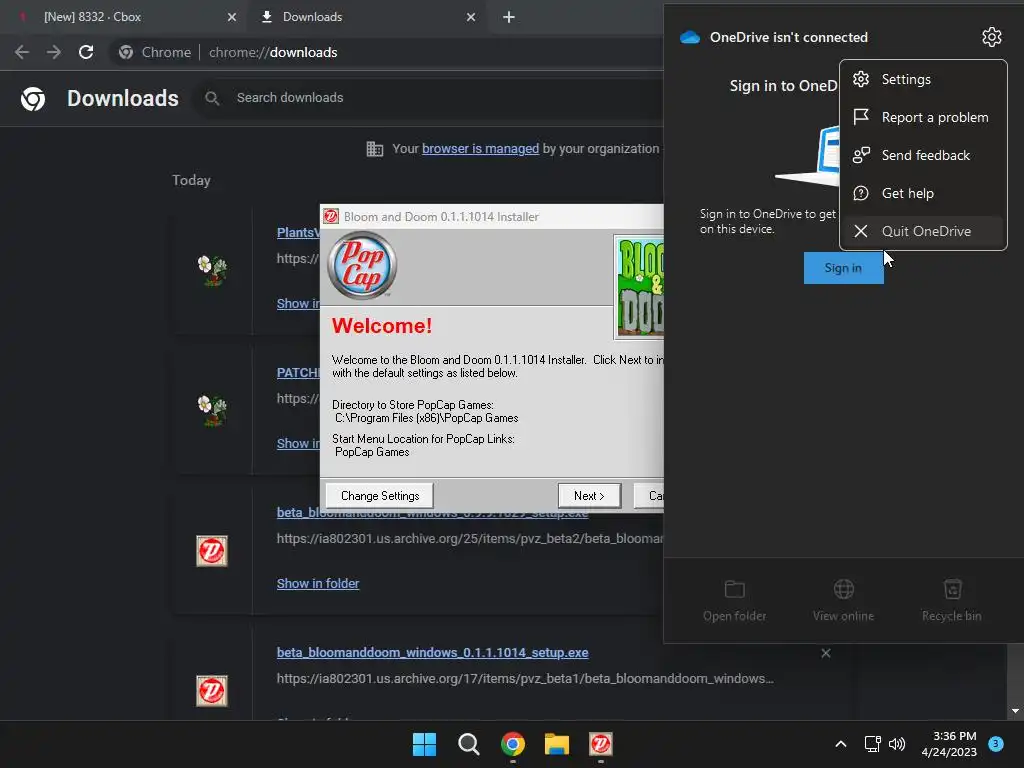Go forward in Chrome
The width and height of the screenshot is (1024, 768).
(x=54, y=52)
